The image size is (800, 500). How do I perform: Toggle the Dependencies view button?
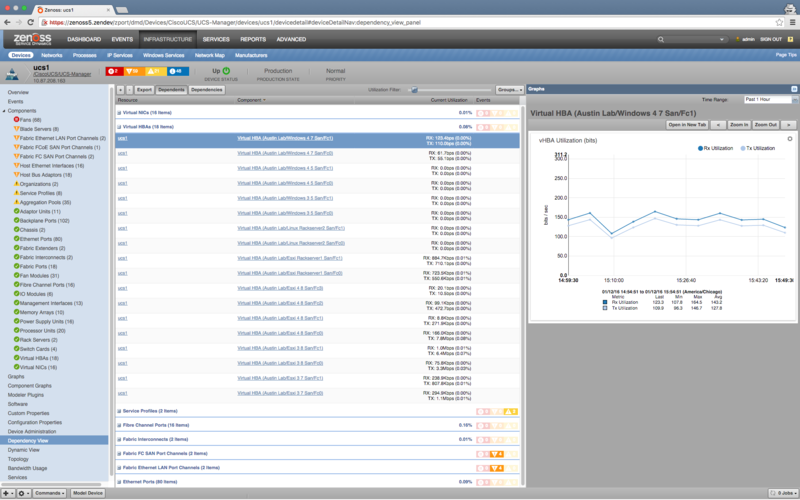click(207, 90)
